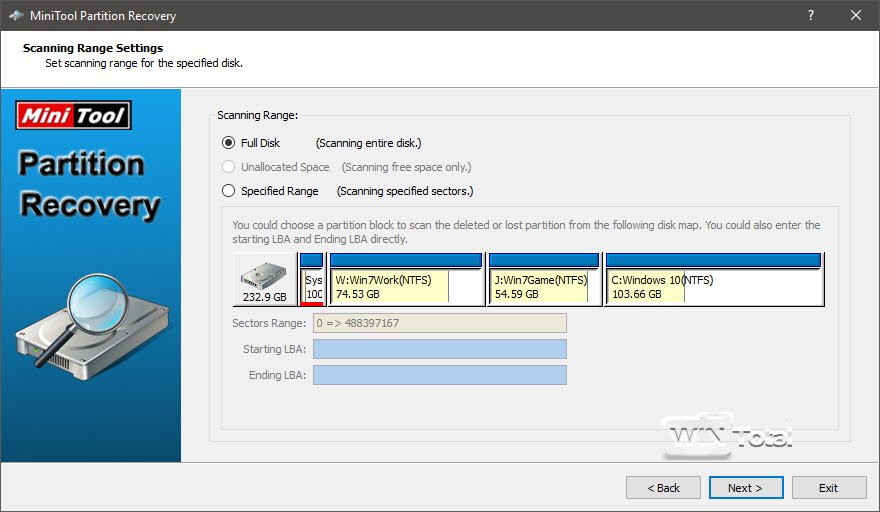Choose the Specified Range radio button
The height and width of the screenshot is (512, 880).
(x=228, y=191)
